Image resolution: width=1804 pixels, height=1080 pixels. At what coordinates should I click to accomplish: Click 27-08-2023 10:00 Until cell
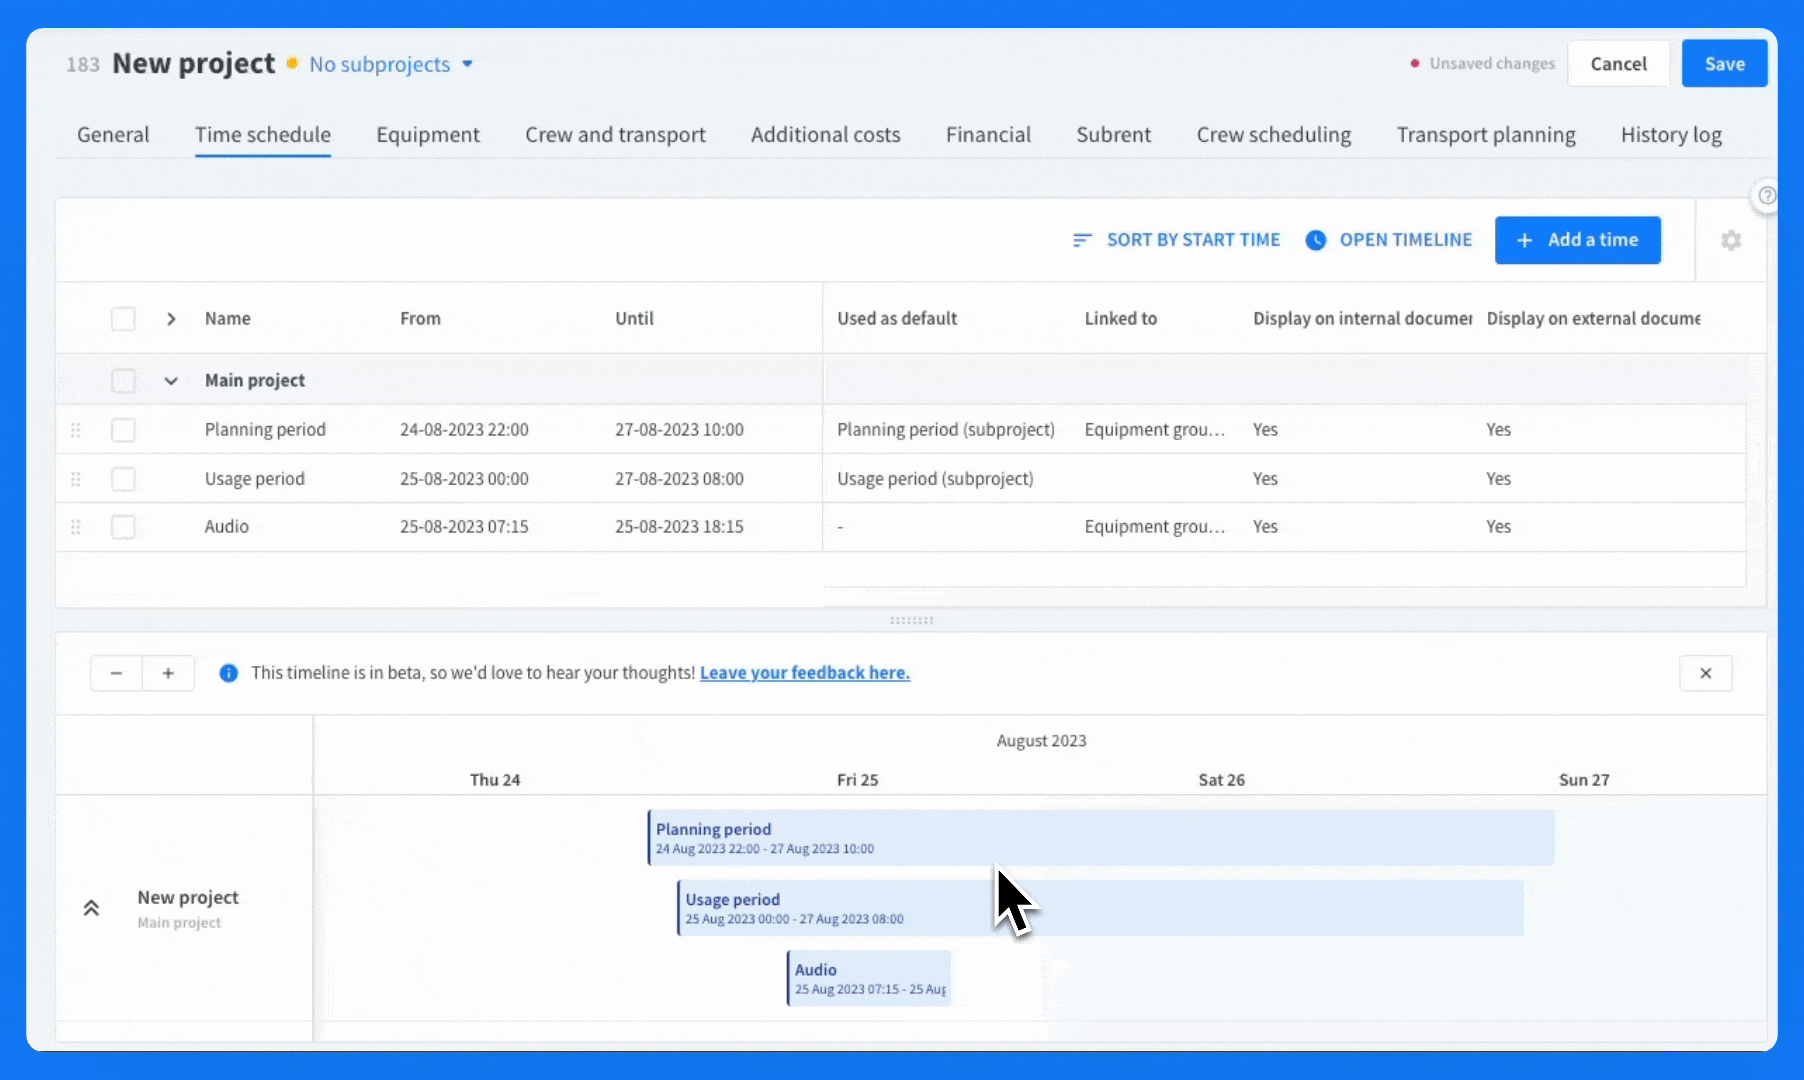[x=679, y=430]
